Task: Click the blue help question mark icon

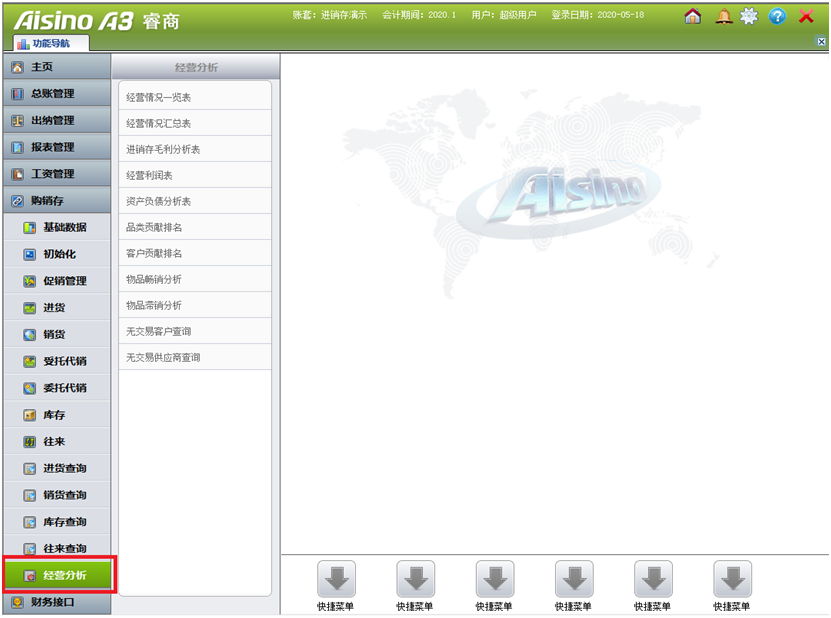Action: tap(777, 16)
